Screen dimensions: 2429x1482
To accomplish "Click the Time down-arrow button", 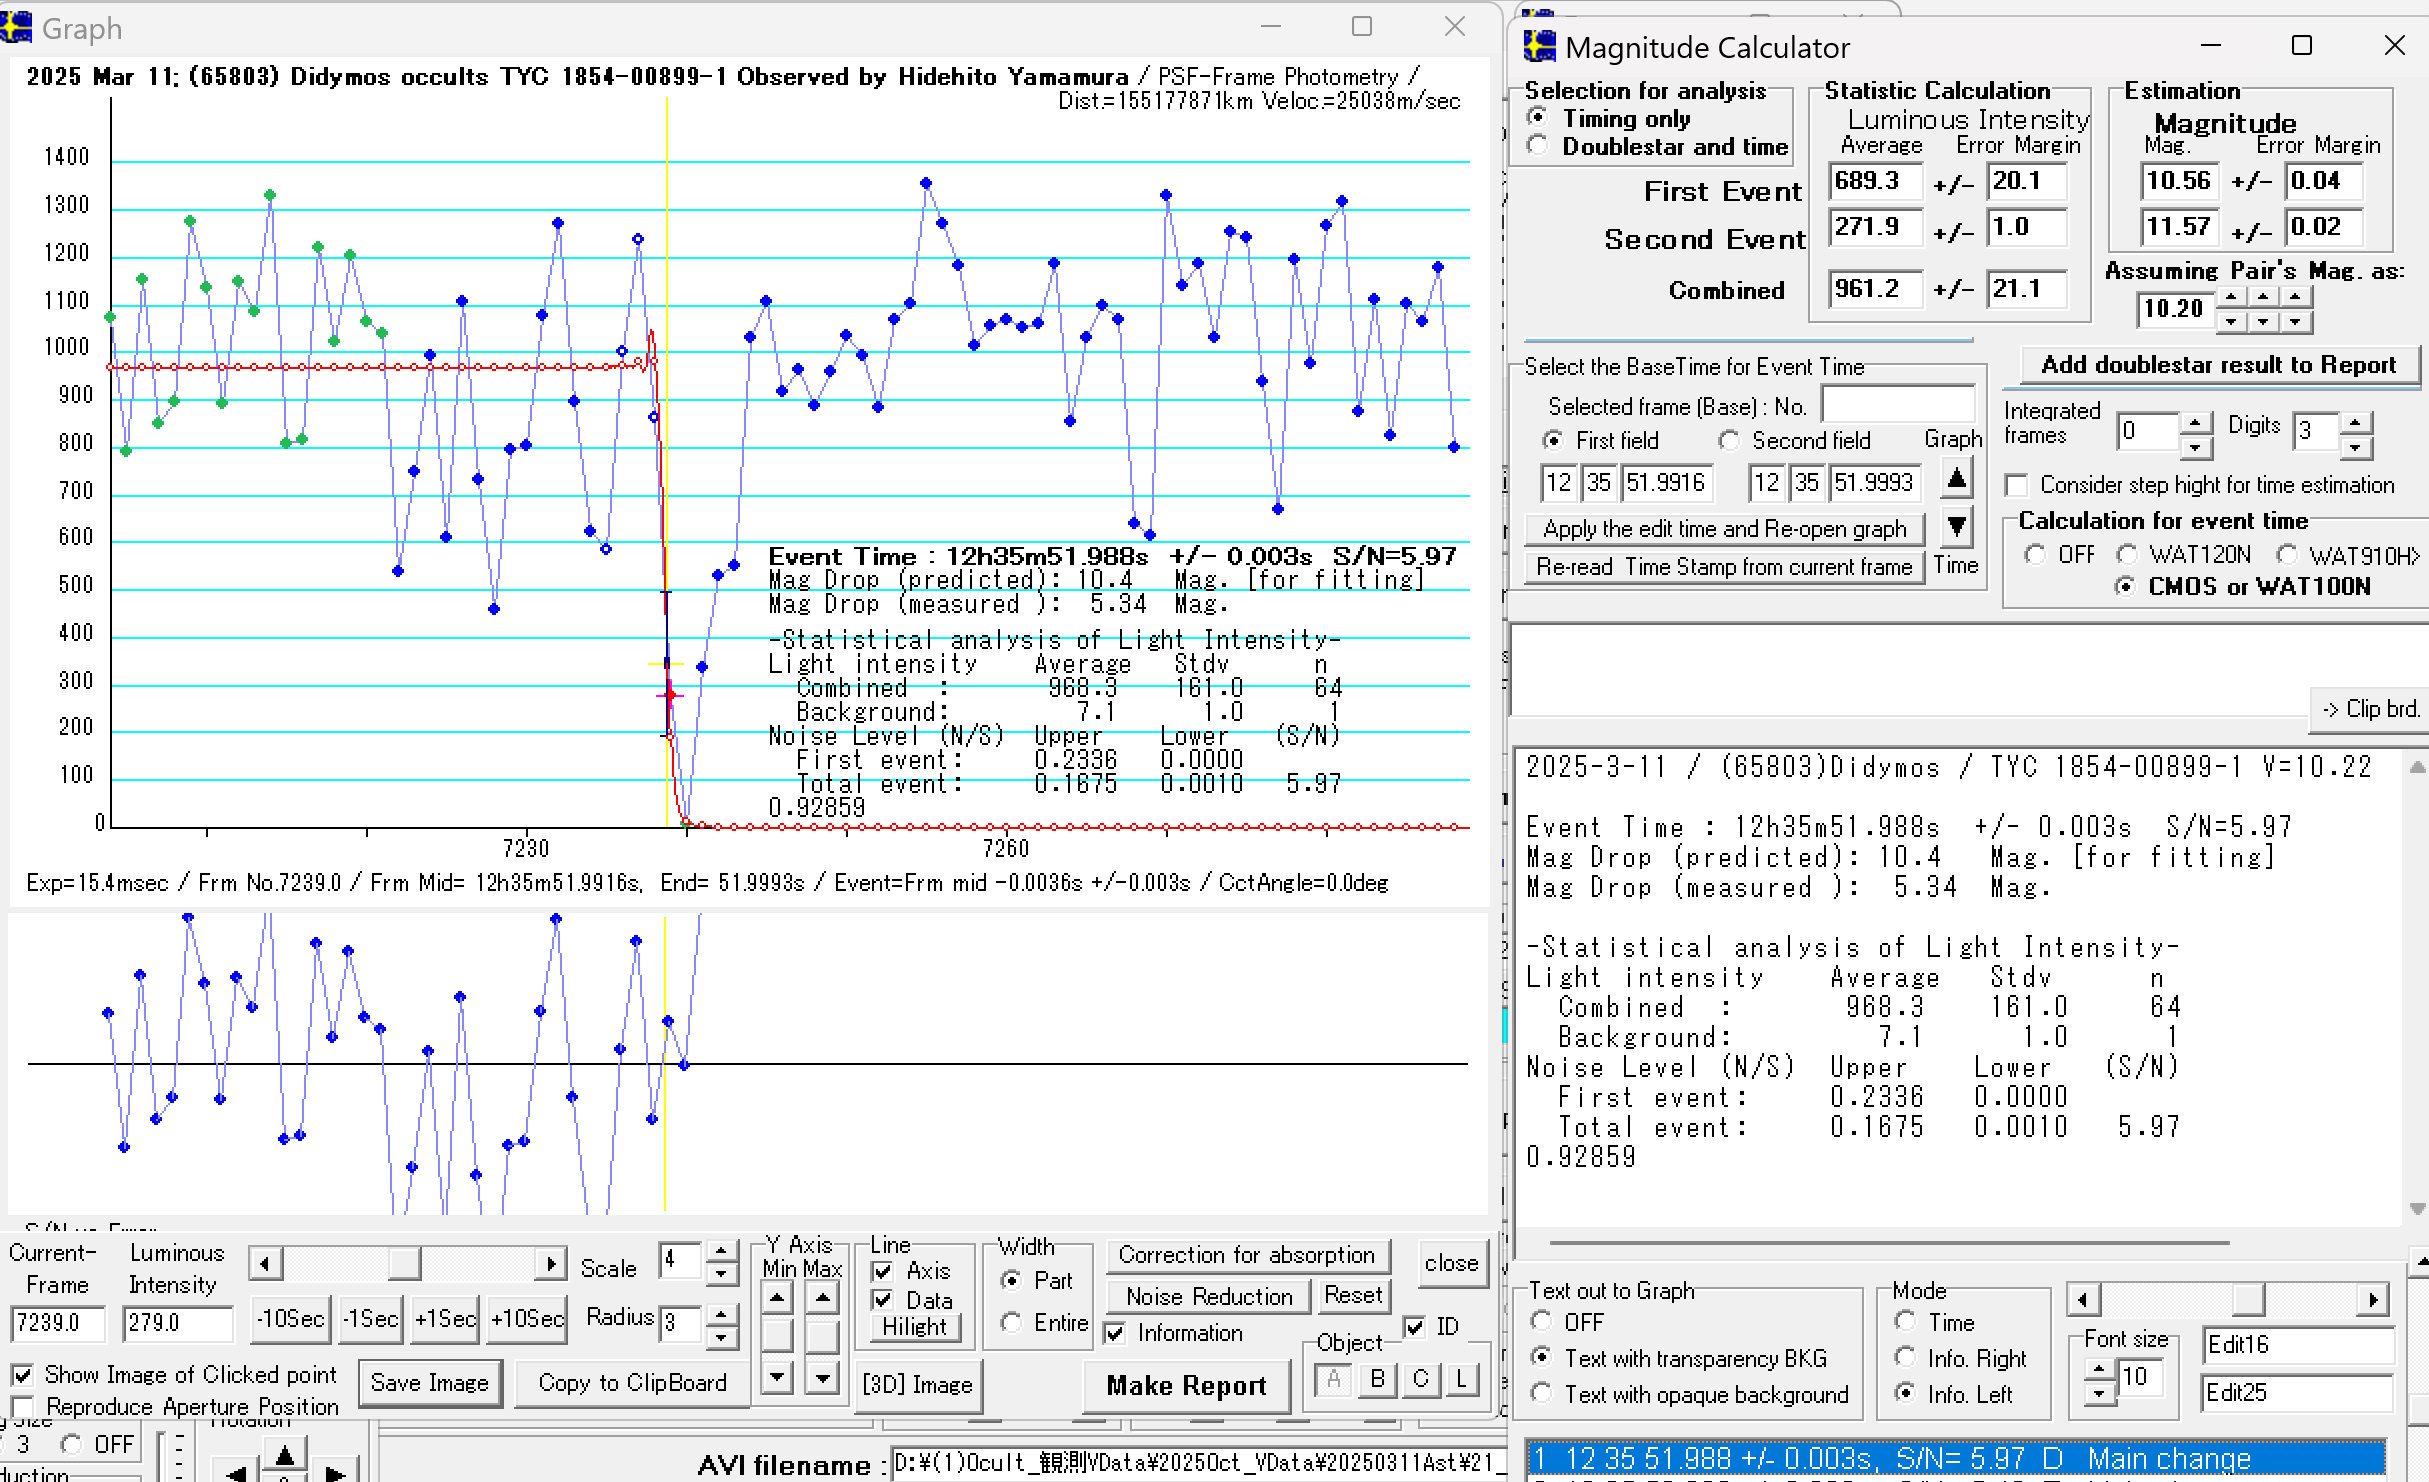I will point(1956,526).
